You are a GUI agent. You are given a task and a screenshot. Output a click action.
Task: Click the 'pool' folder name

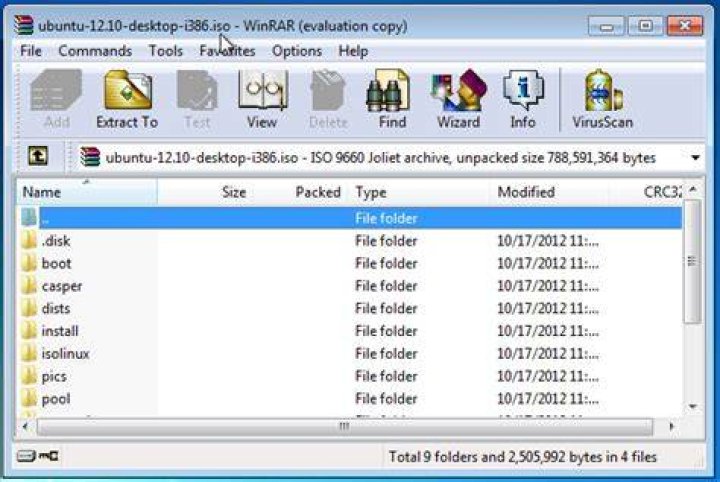coord(56,398)
